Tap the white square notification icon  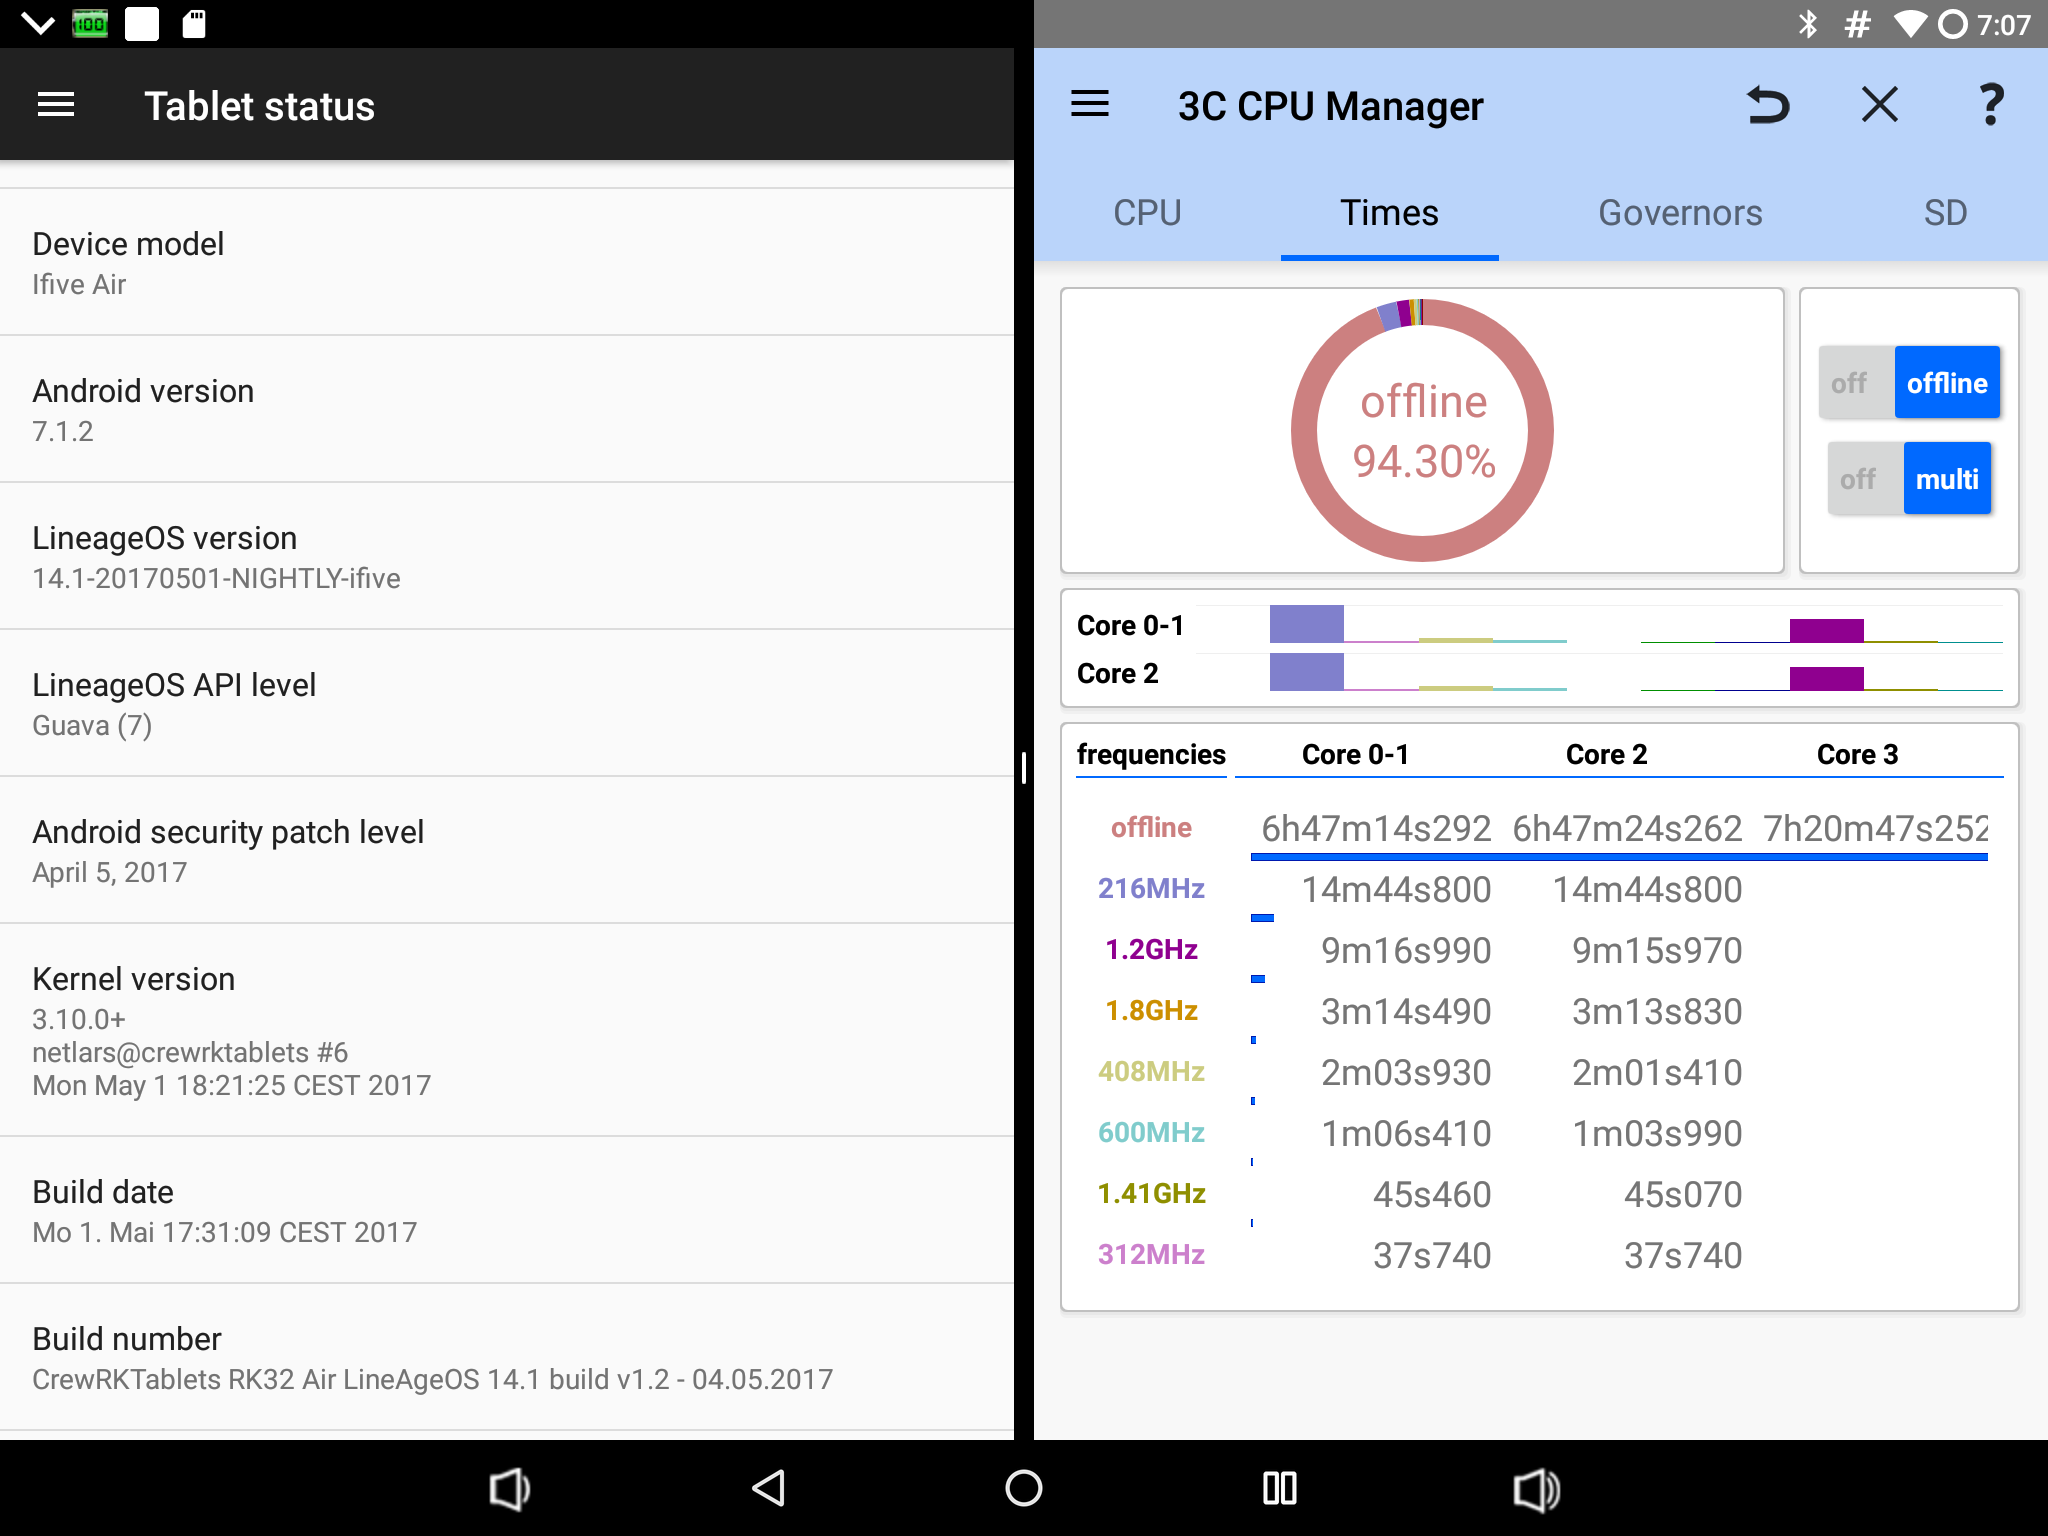tap(142, 24)
